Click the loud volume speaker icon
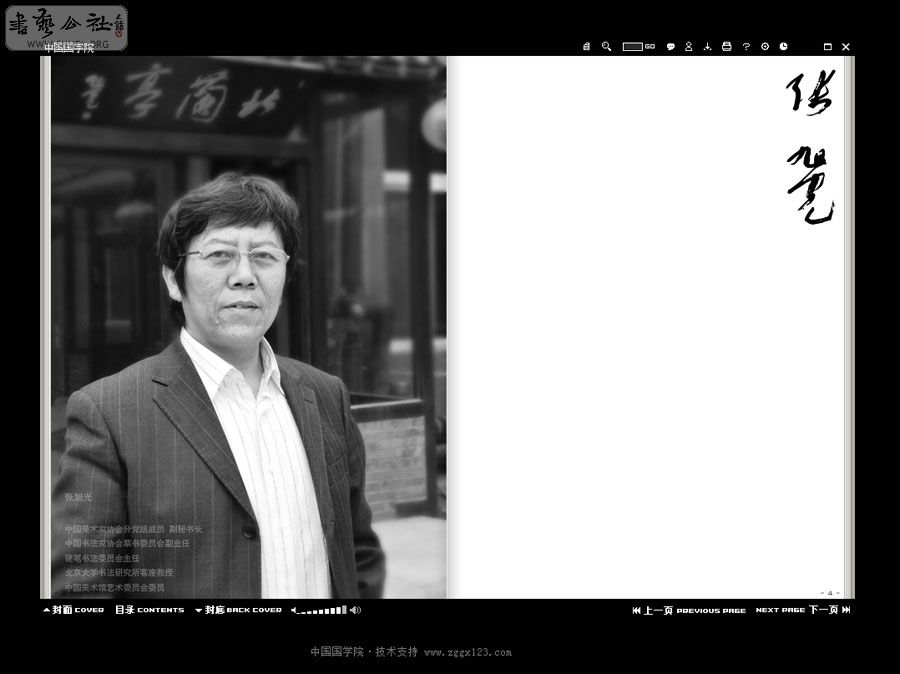 pos(355,610)
